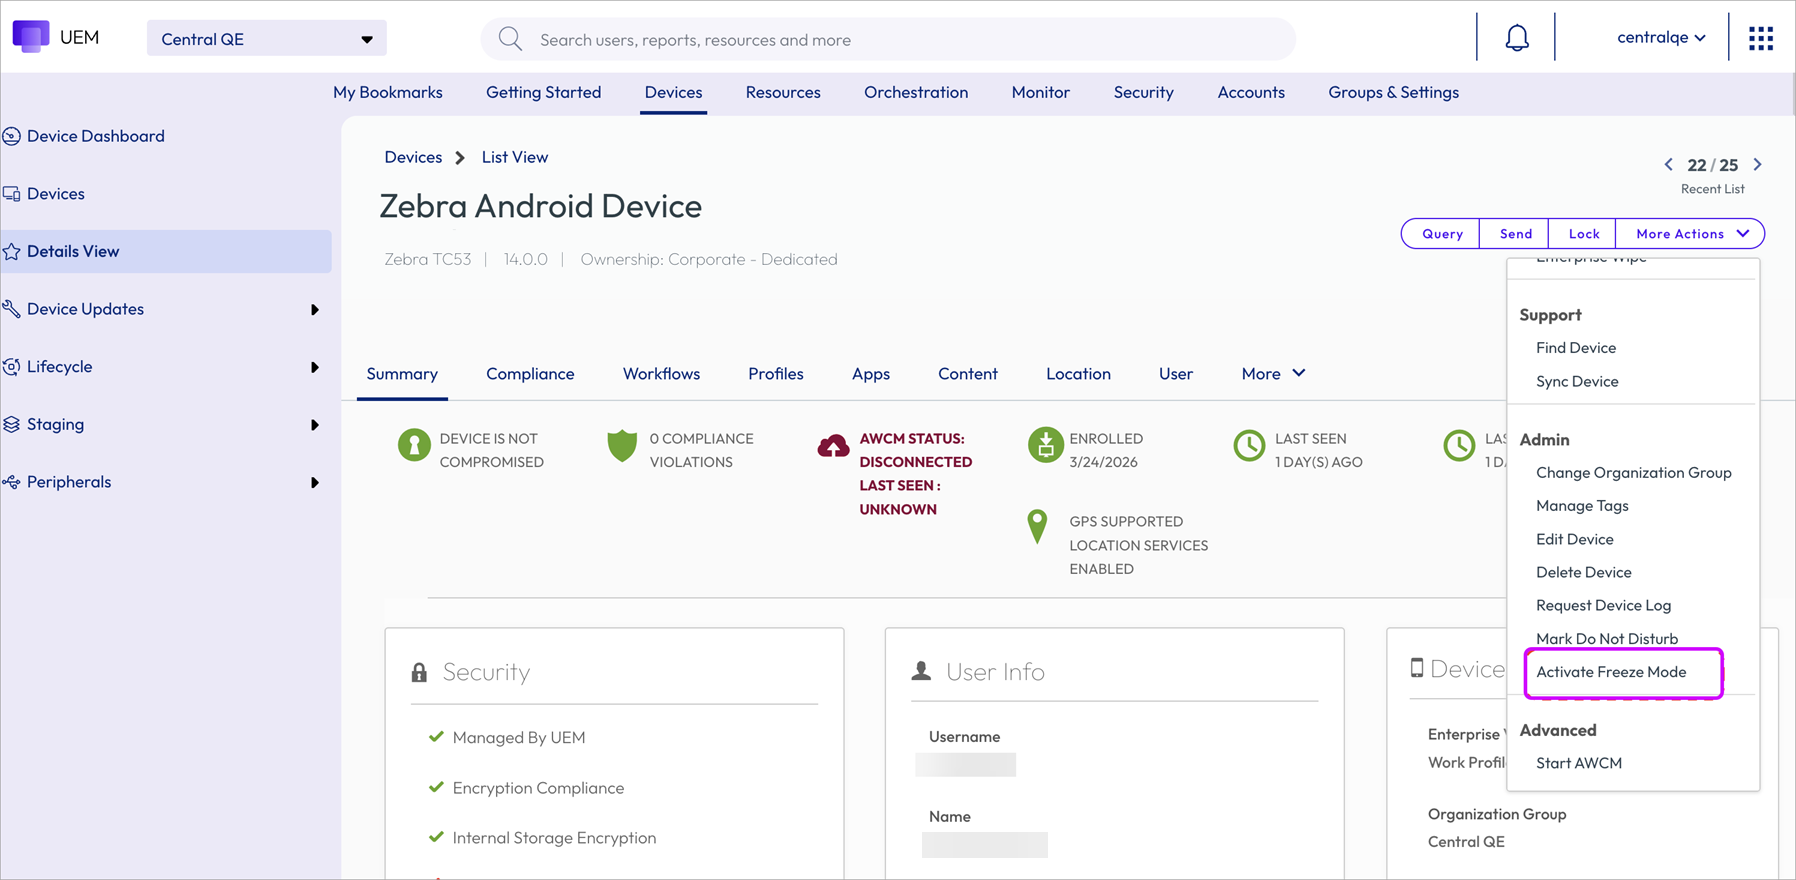Screen dimensions: 1796x880
Task: Open the Getting Started menu
Action: (544, 92)
